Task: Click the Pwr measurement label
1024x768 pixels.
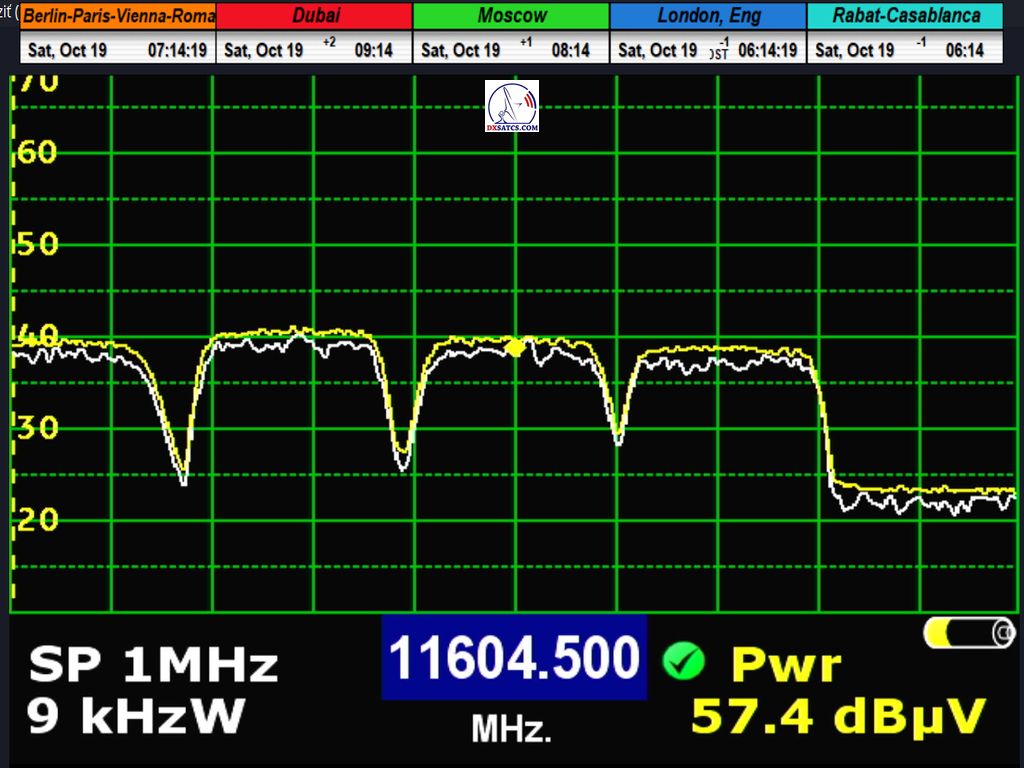Action: 786,665
